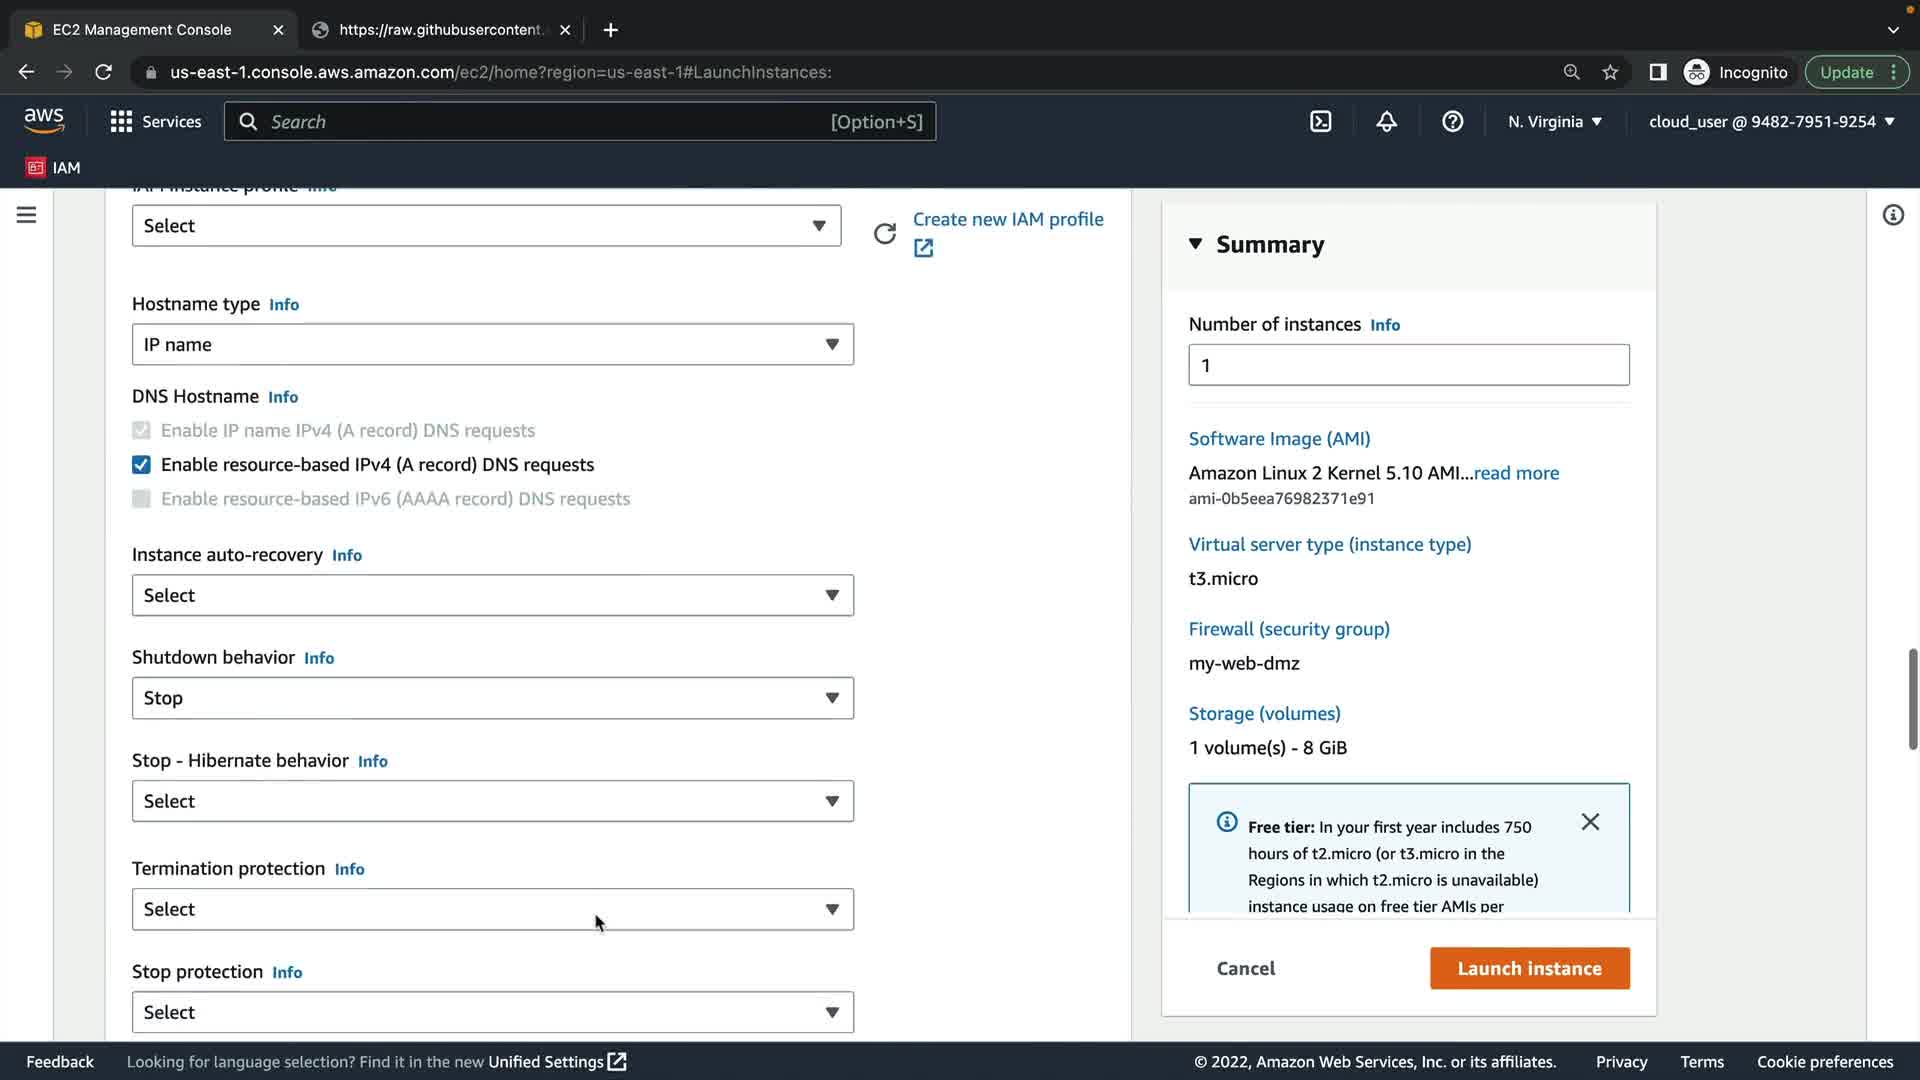Switch to the raw.githubusercontent browser tab
This screenshot has width=1920, height=1080.
(440, 30)
